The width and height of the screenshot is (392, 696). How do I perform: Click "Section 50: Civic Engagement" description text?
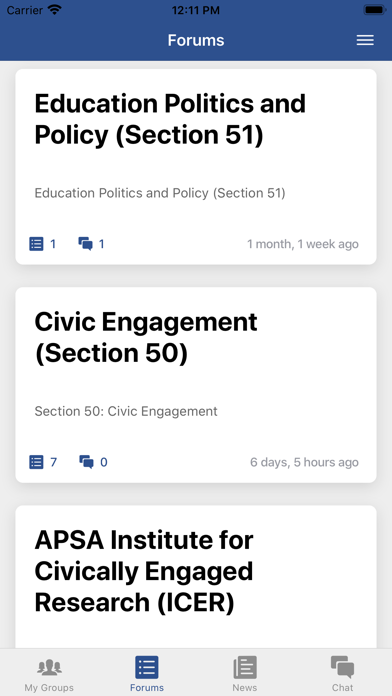tap(126, 411)
